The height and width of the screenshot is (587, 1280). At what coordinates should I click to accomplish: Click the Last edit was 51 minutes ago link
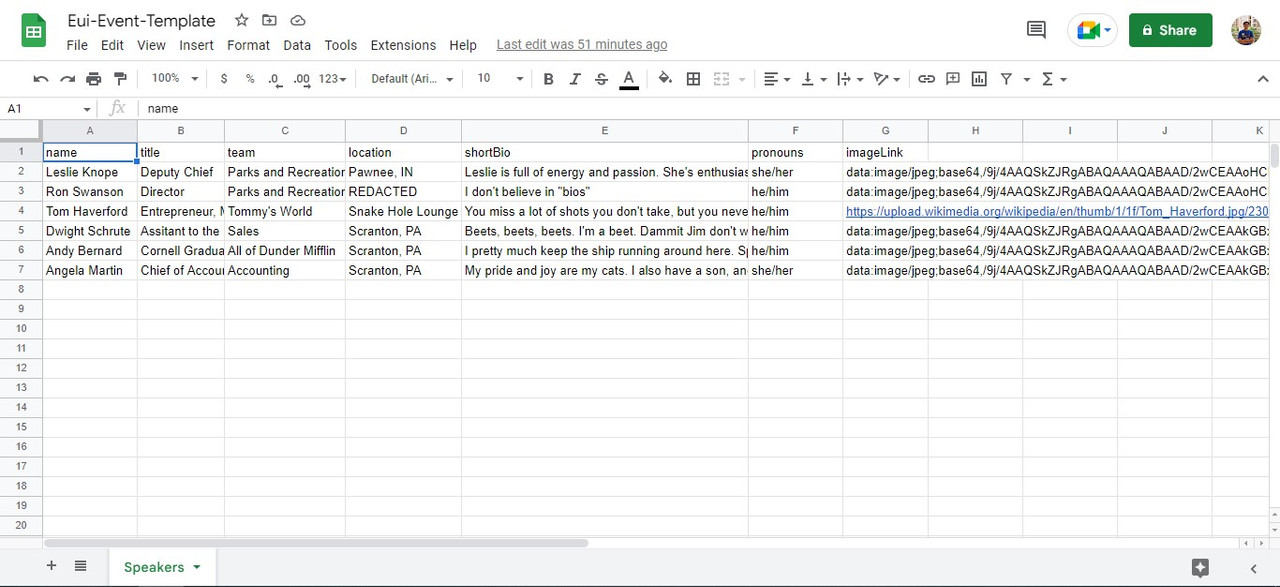tap(582, 45)
